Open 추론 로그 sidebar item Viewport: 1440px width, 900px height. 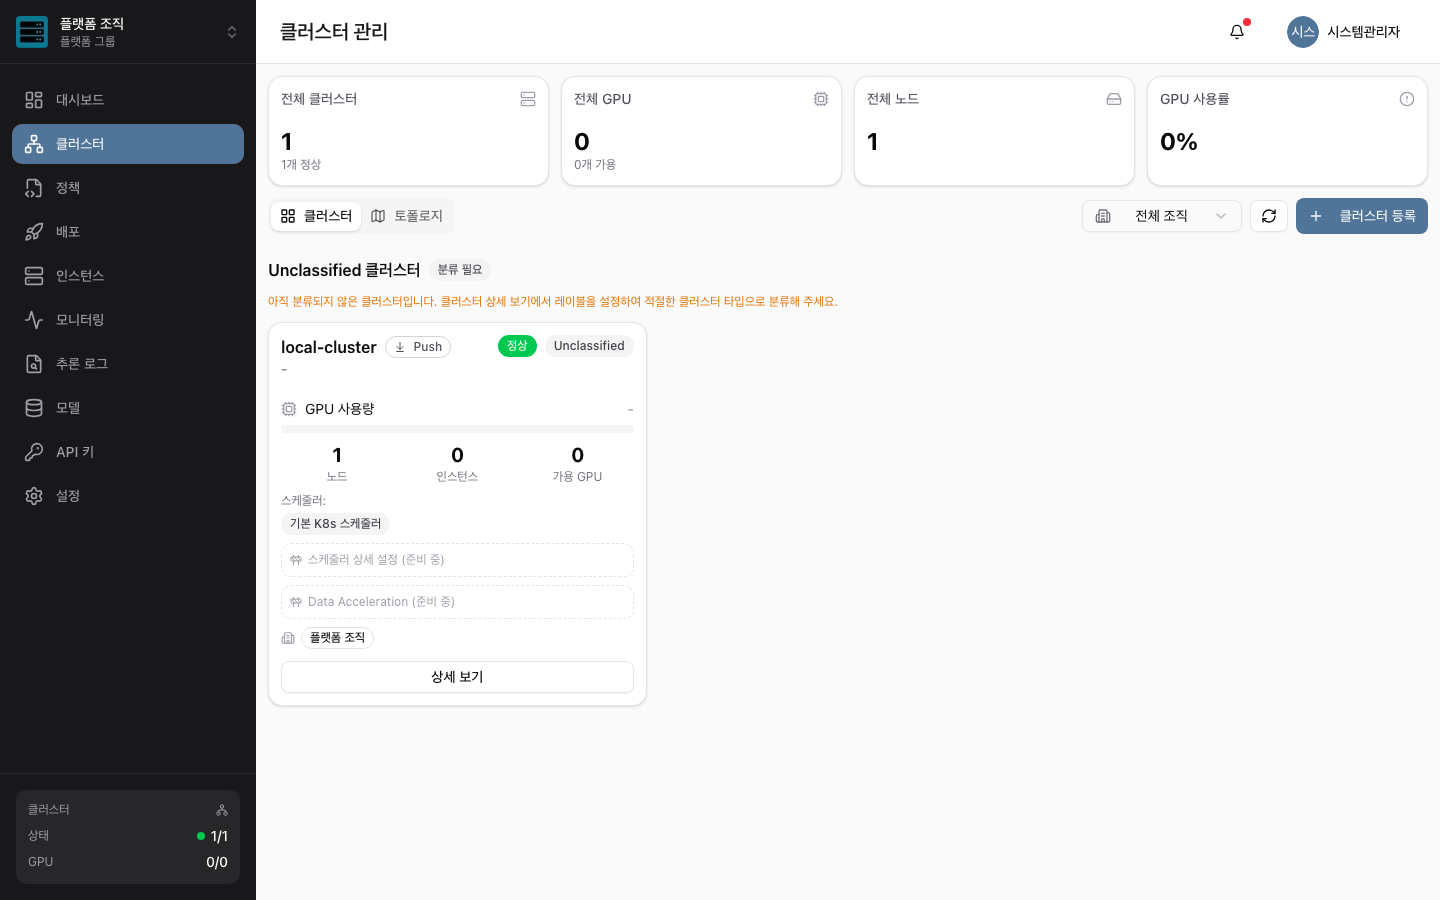128,364
